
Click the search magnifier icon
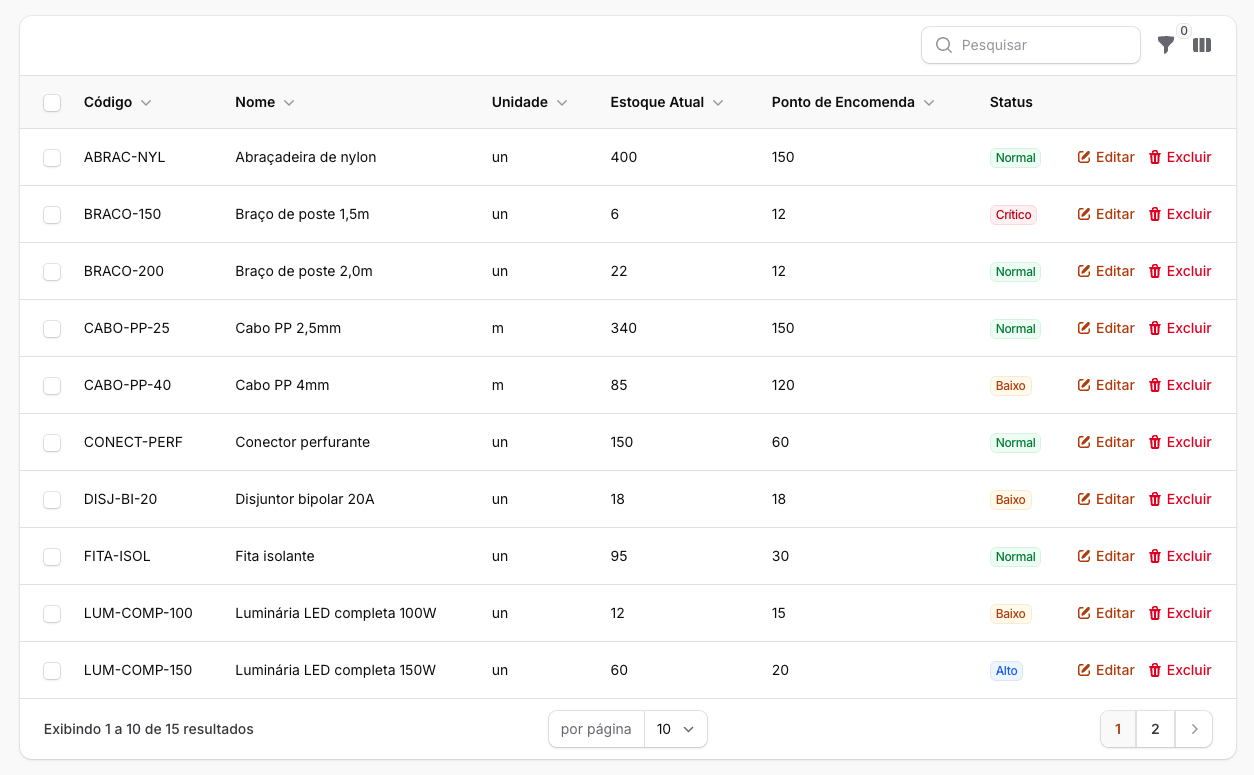pyautogui.click(x=943, y=45)
